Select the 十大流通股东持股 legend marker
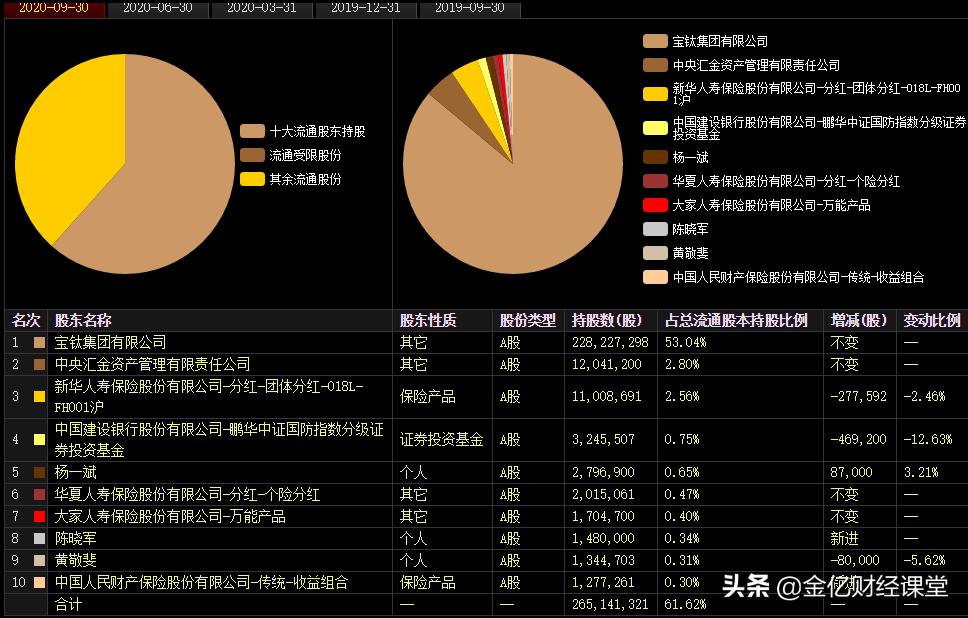Screen dimensions: 968x618 pyautogui.click(x=251, y=129)
